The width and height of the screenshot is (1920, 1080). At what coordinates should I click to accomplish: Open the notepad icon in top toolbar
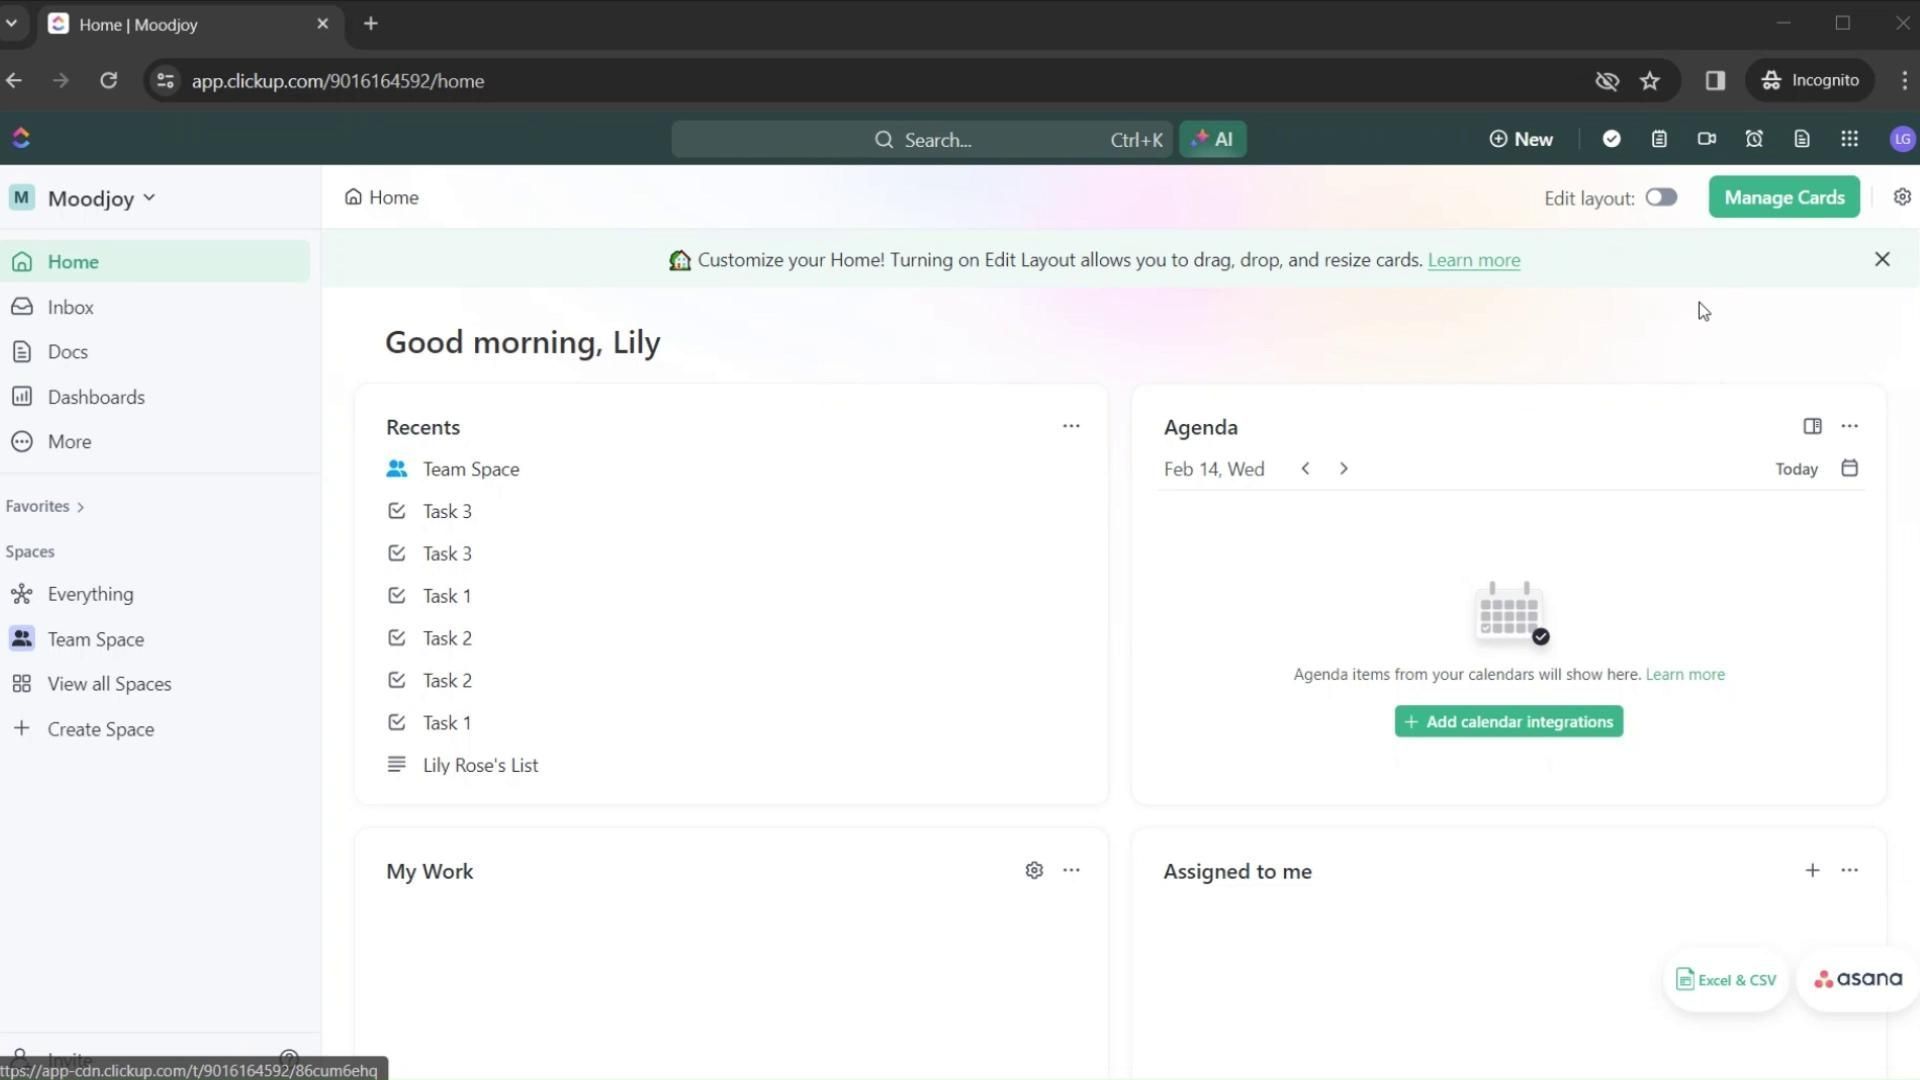(x=1659, y=139)
